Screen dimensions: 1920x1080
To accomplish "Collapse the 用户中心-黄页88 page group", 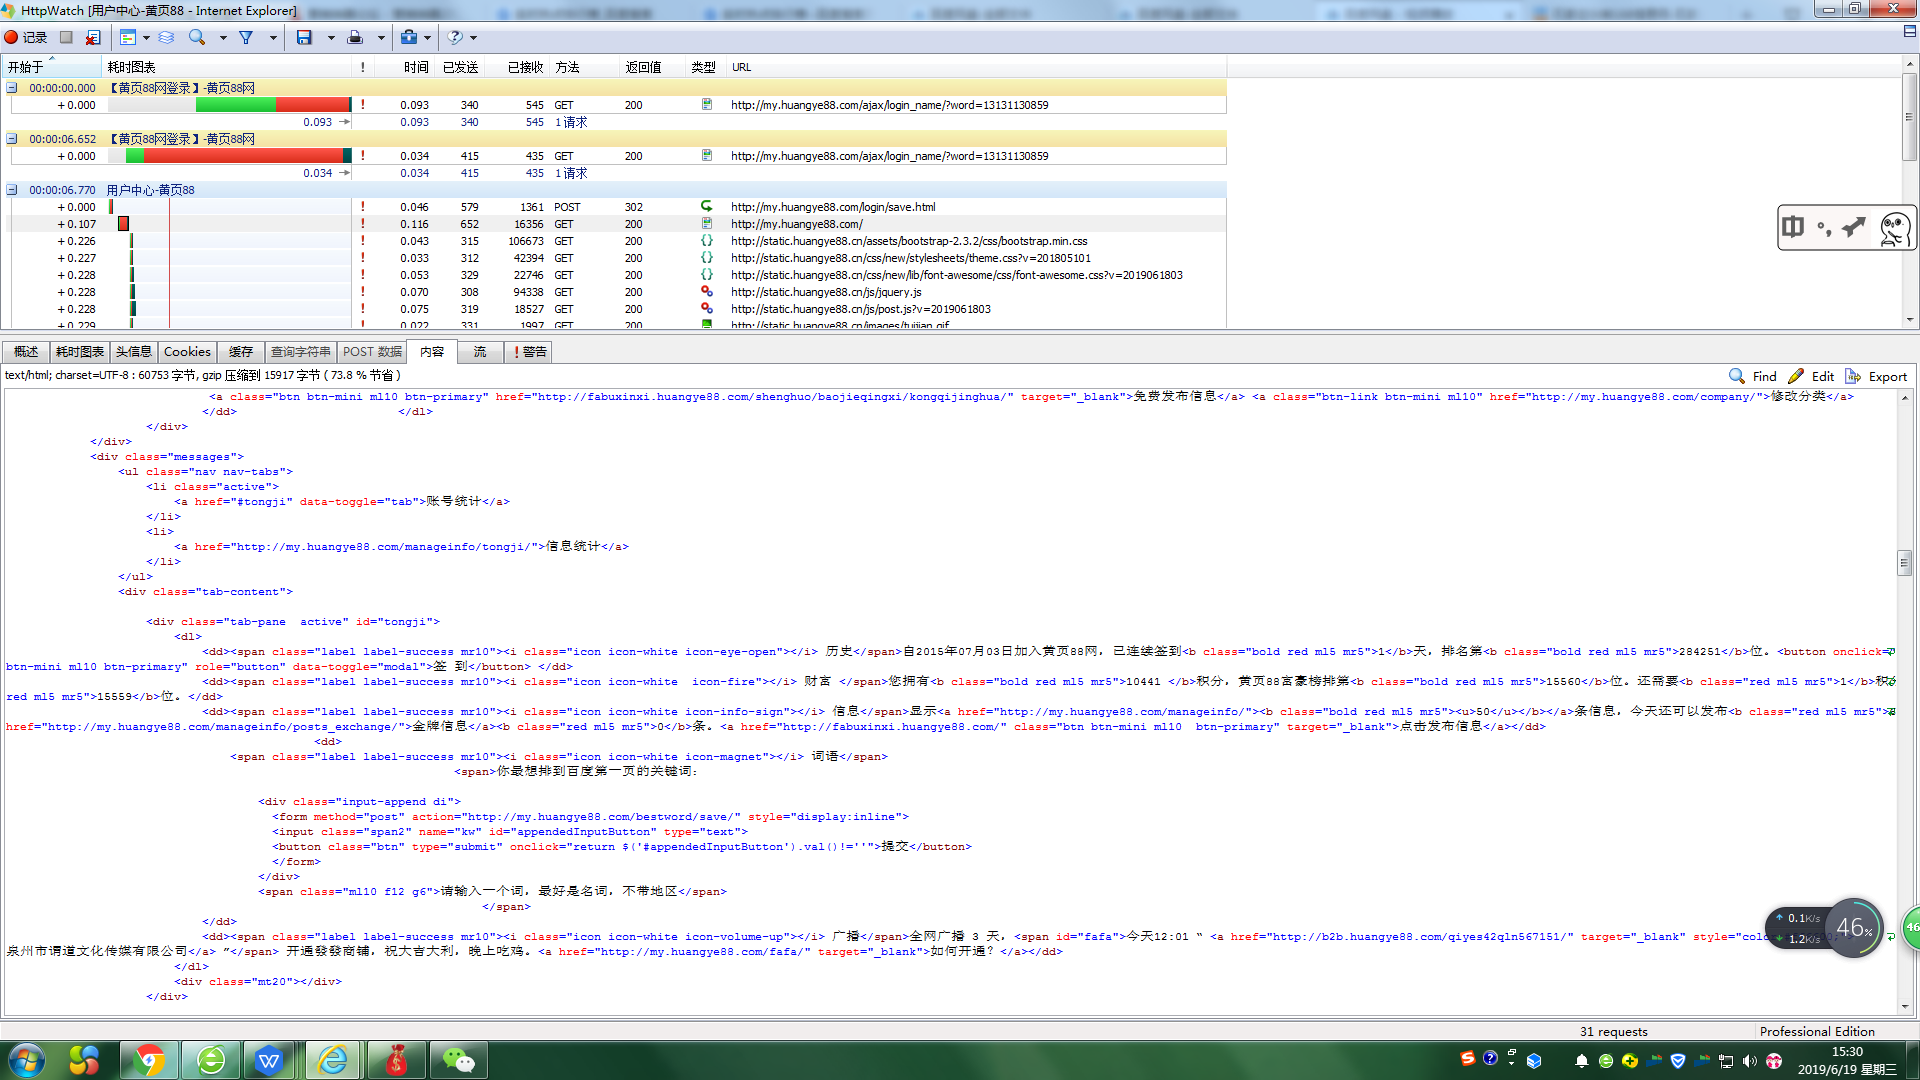I will click(12, 190).
